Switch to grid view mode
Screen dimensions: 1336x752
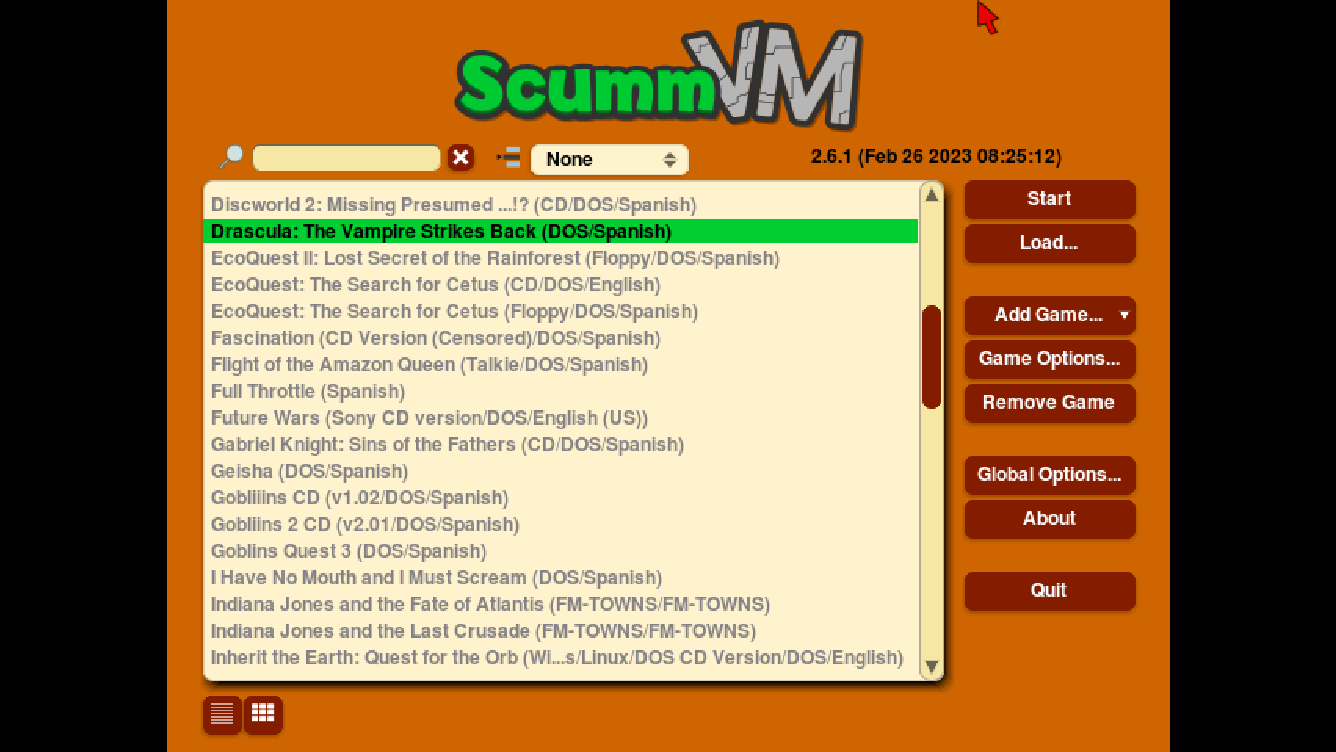click(x=262, y=715)
